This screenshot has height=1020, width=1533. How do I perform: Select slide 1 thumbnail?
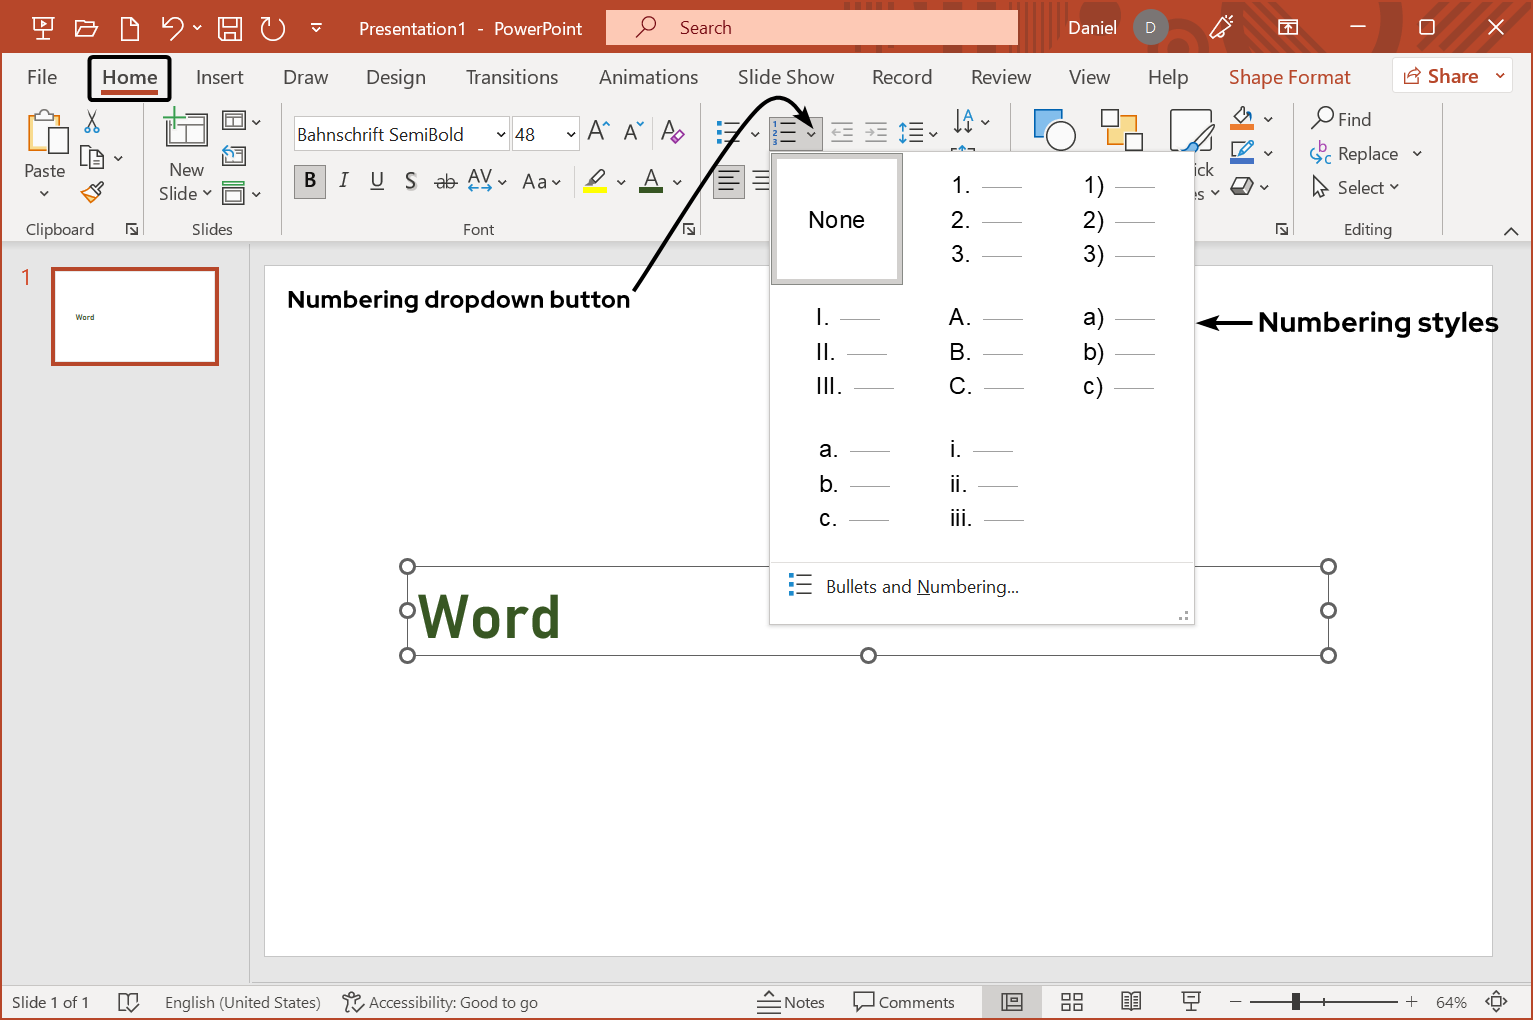tap(135, 316)
